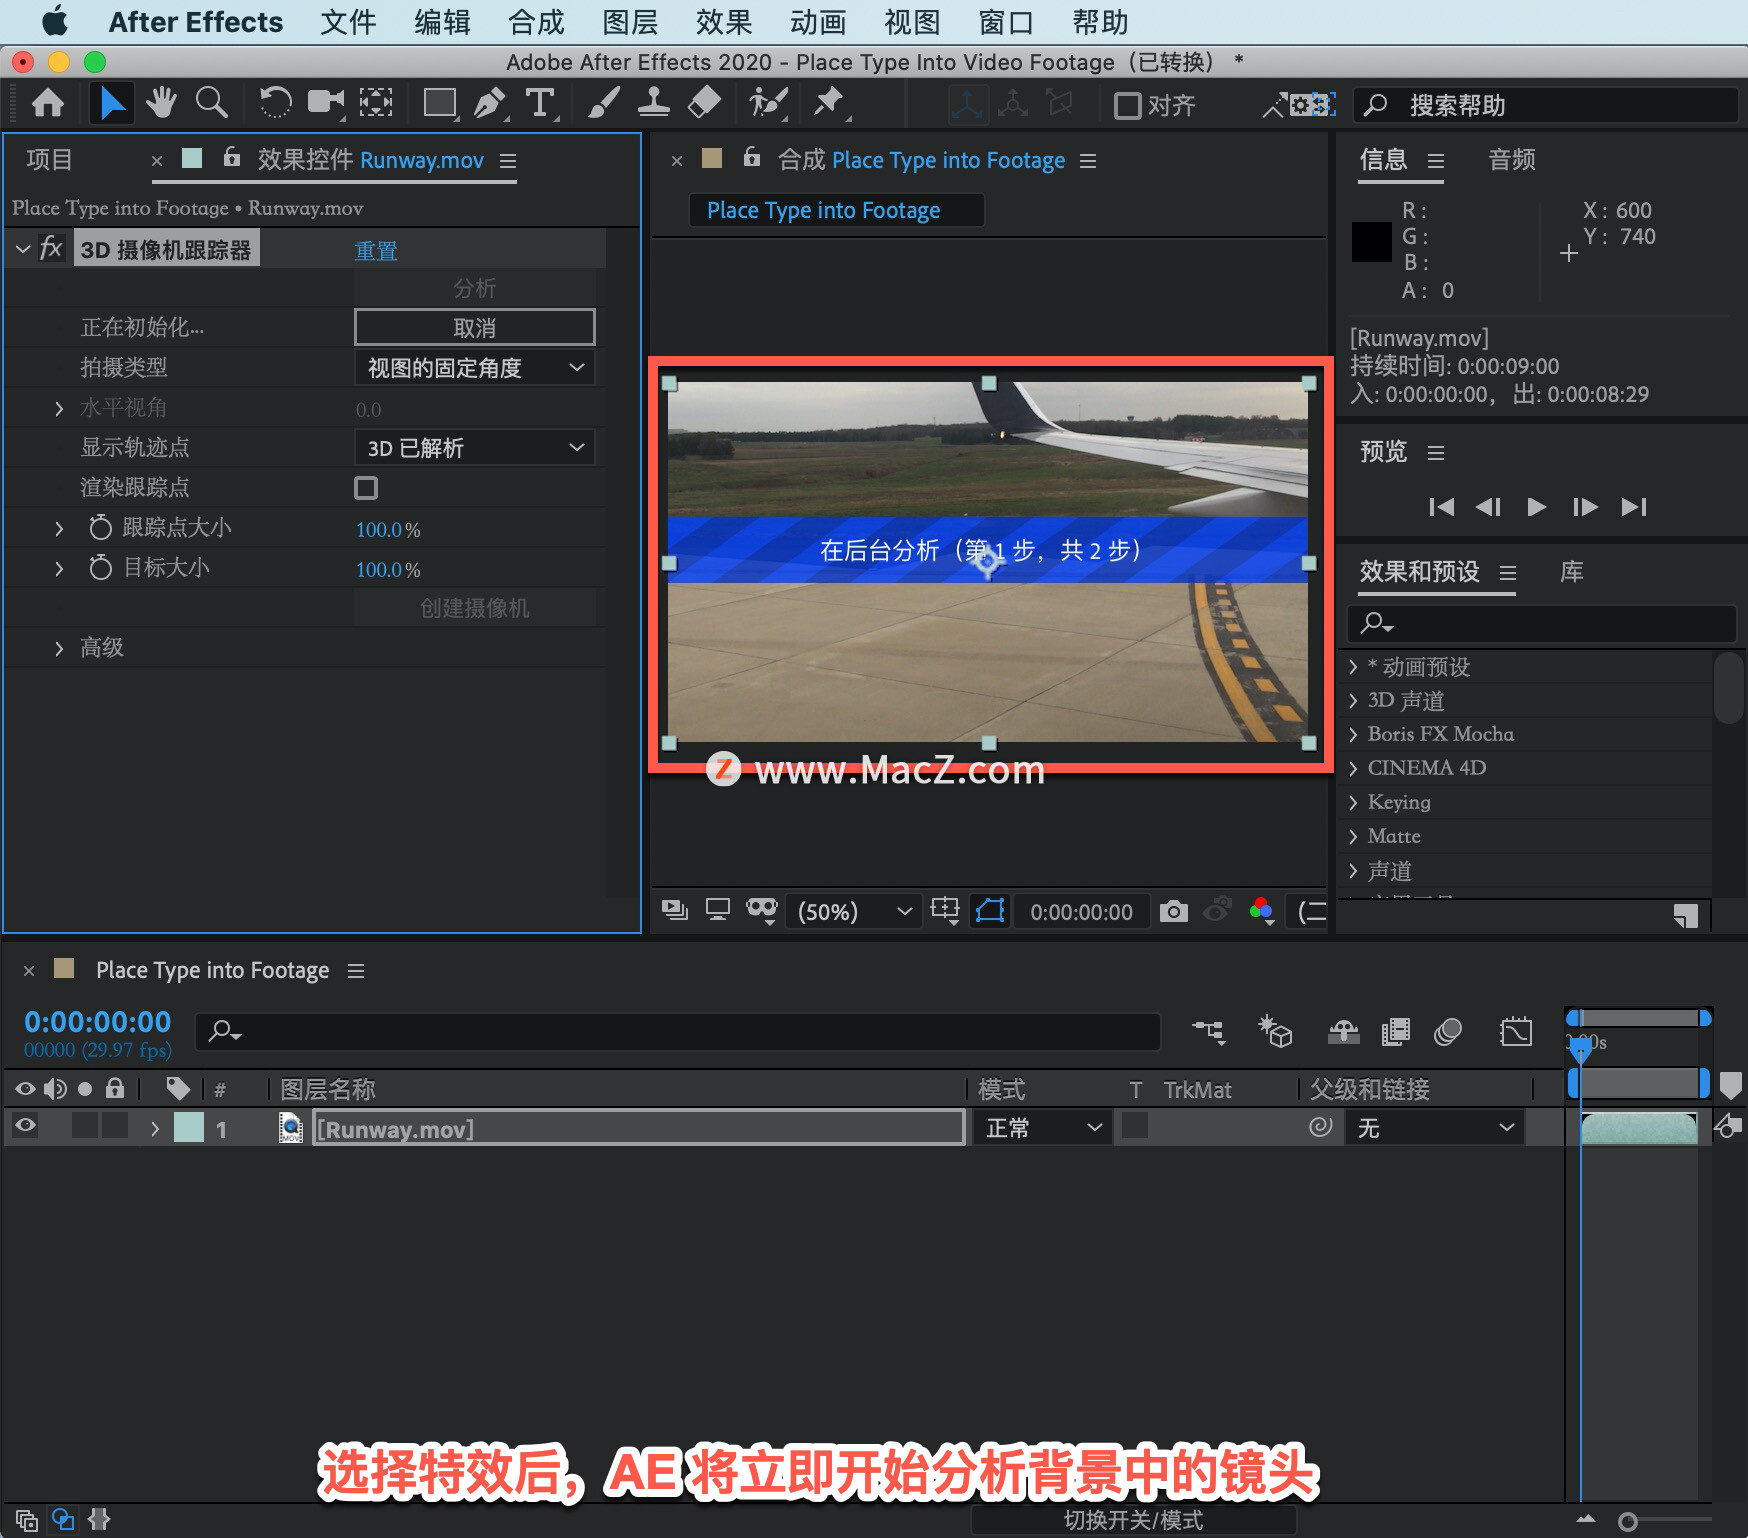Select the Hand tool
Viewport: 1748px width, 1538px height.
pyautogui.click(x=161, y=102)
